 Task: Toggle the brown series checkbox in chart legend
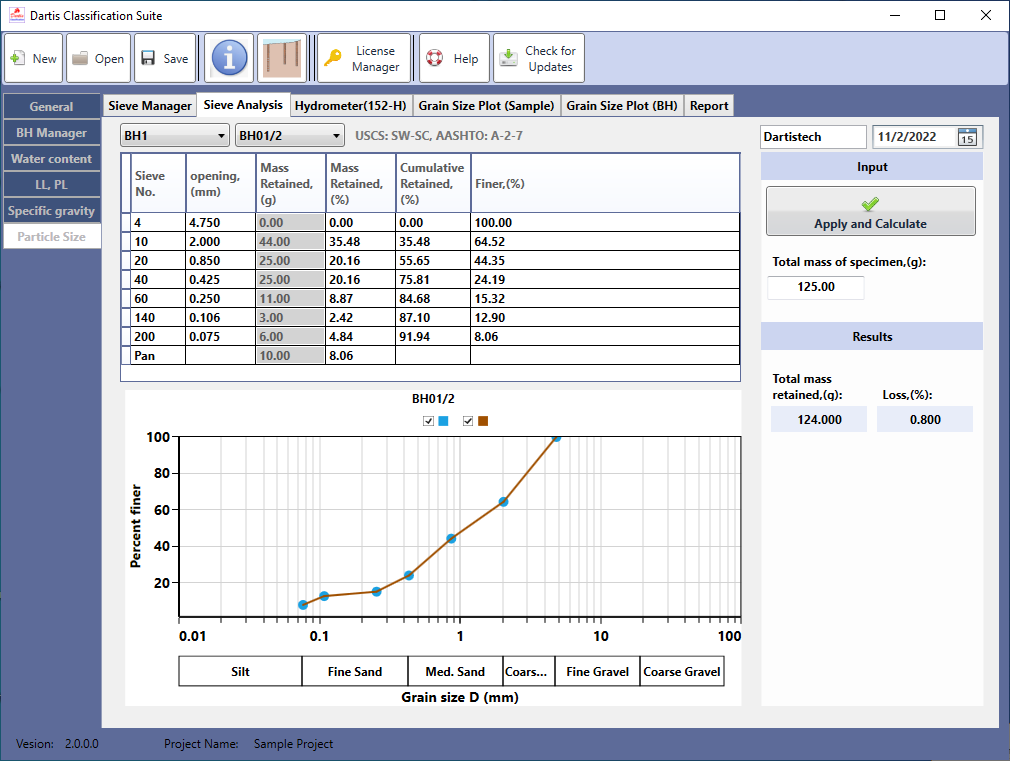(x=468, y=421)
